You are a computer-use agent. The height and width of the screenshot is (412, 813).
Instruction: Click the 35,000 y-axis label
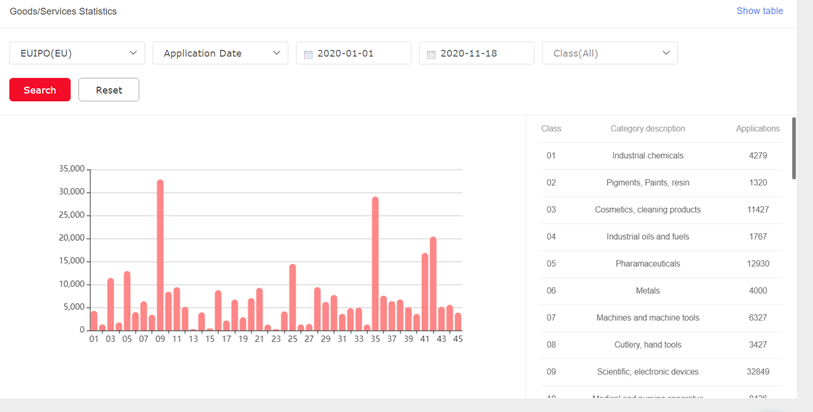72,169
